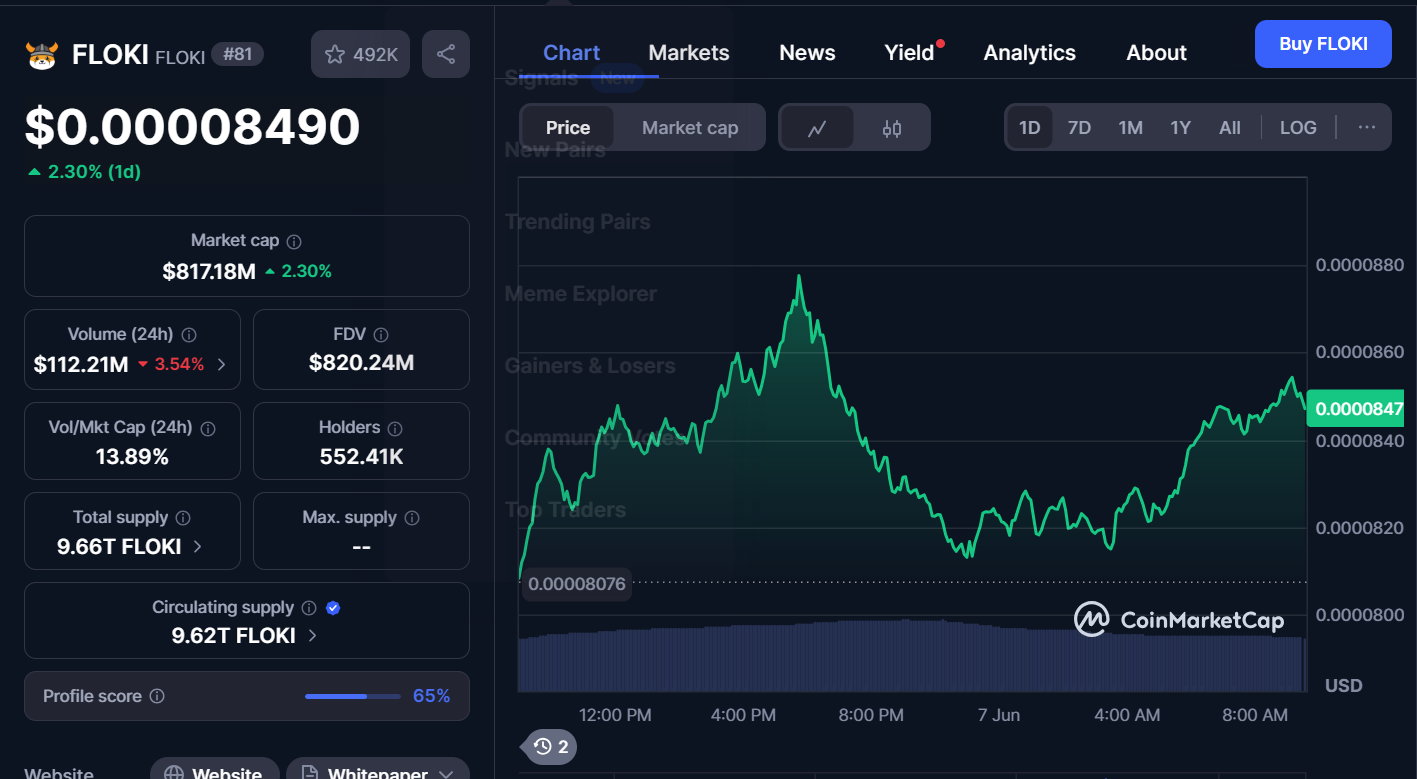Open the Chart tab
Screen dimensions: 1417x779
click(572, 53)
